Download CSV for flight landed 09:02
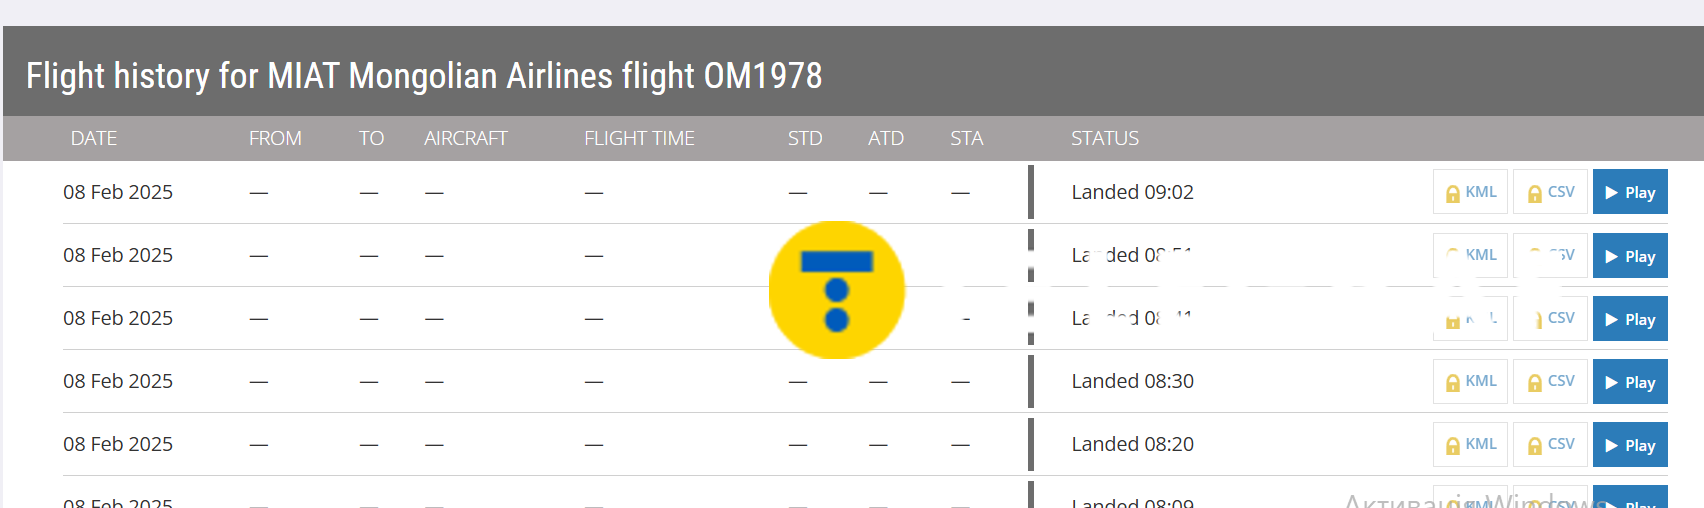This screenshot has height=508, width=1704. [1550, 192]
